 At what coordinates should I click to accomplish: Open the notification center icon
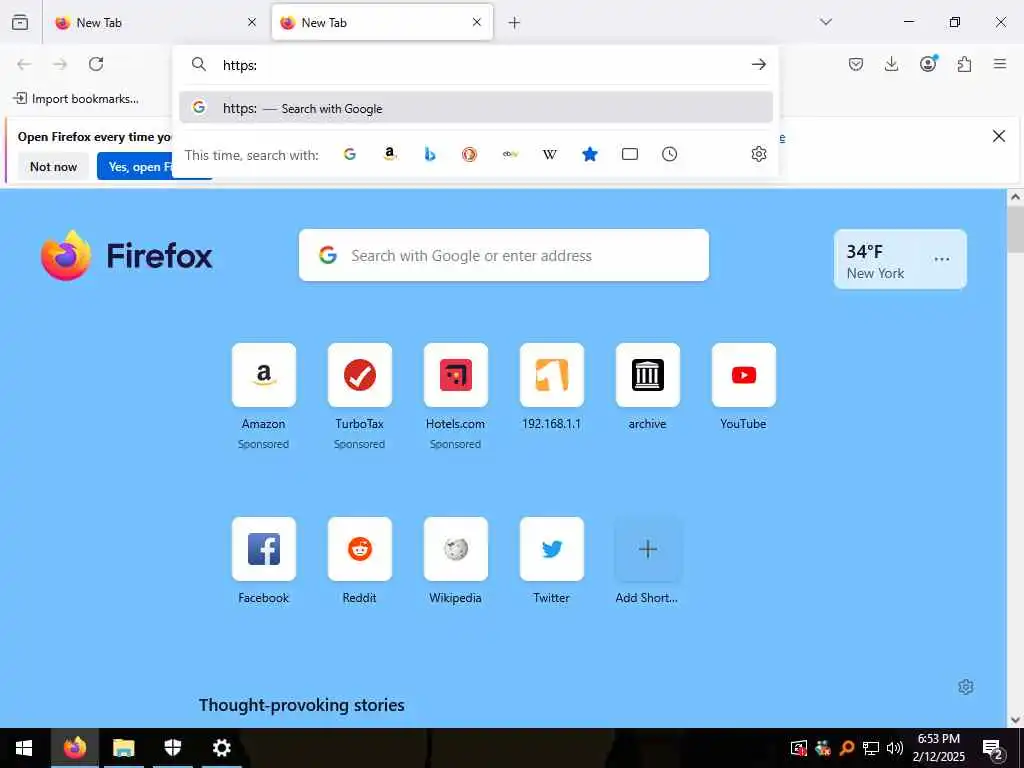coord(992,748)
